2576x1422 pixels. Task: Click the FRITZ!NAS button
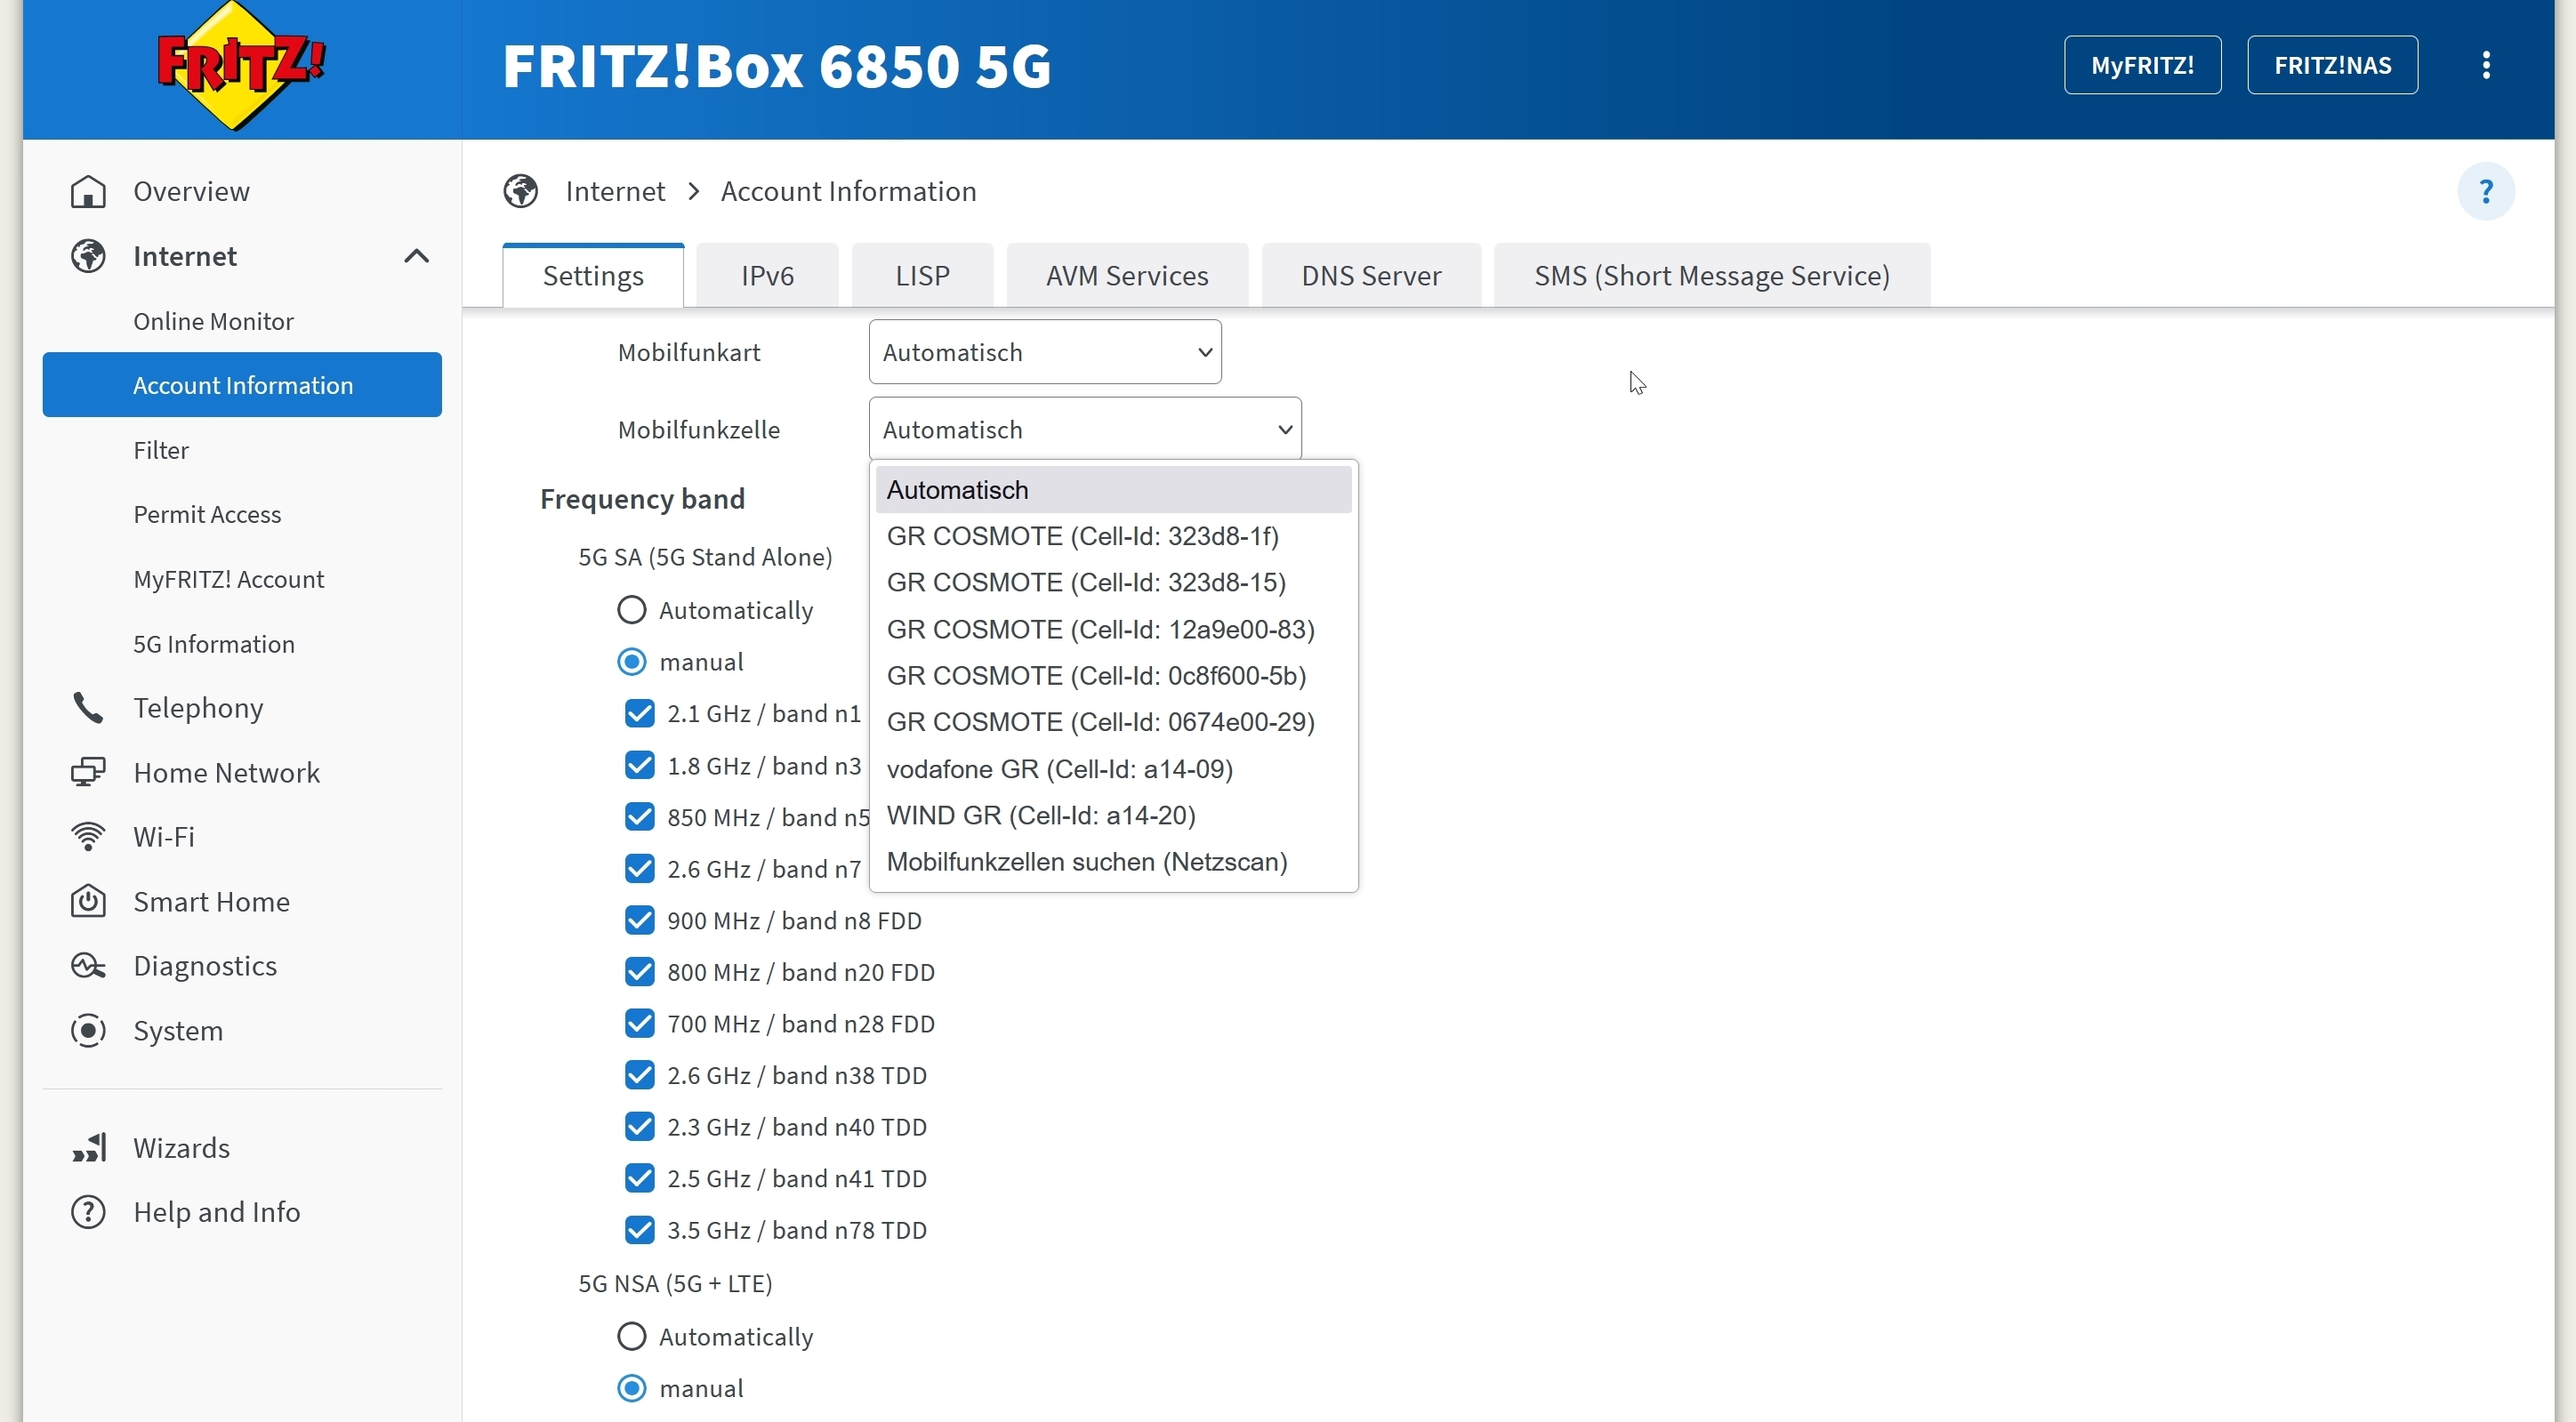[2332, 65]
